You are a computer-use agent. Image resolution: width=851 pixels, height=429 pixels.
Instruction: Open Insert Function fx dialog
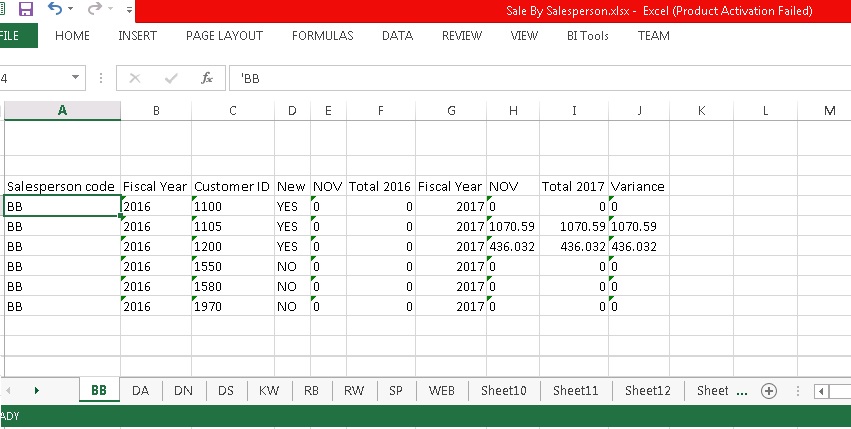coord(207,79)
